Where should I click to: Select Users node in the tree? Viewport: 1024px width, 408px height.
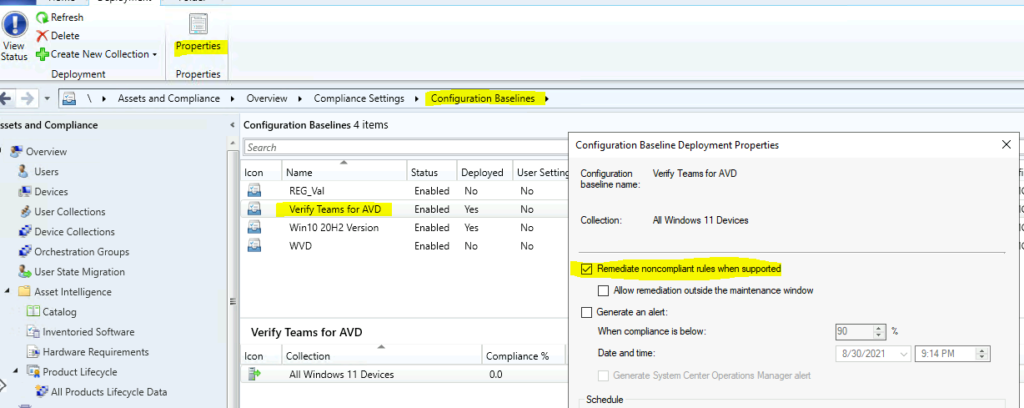[46, 172]
